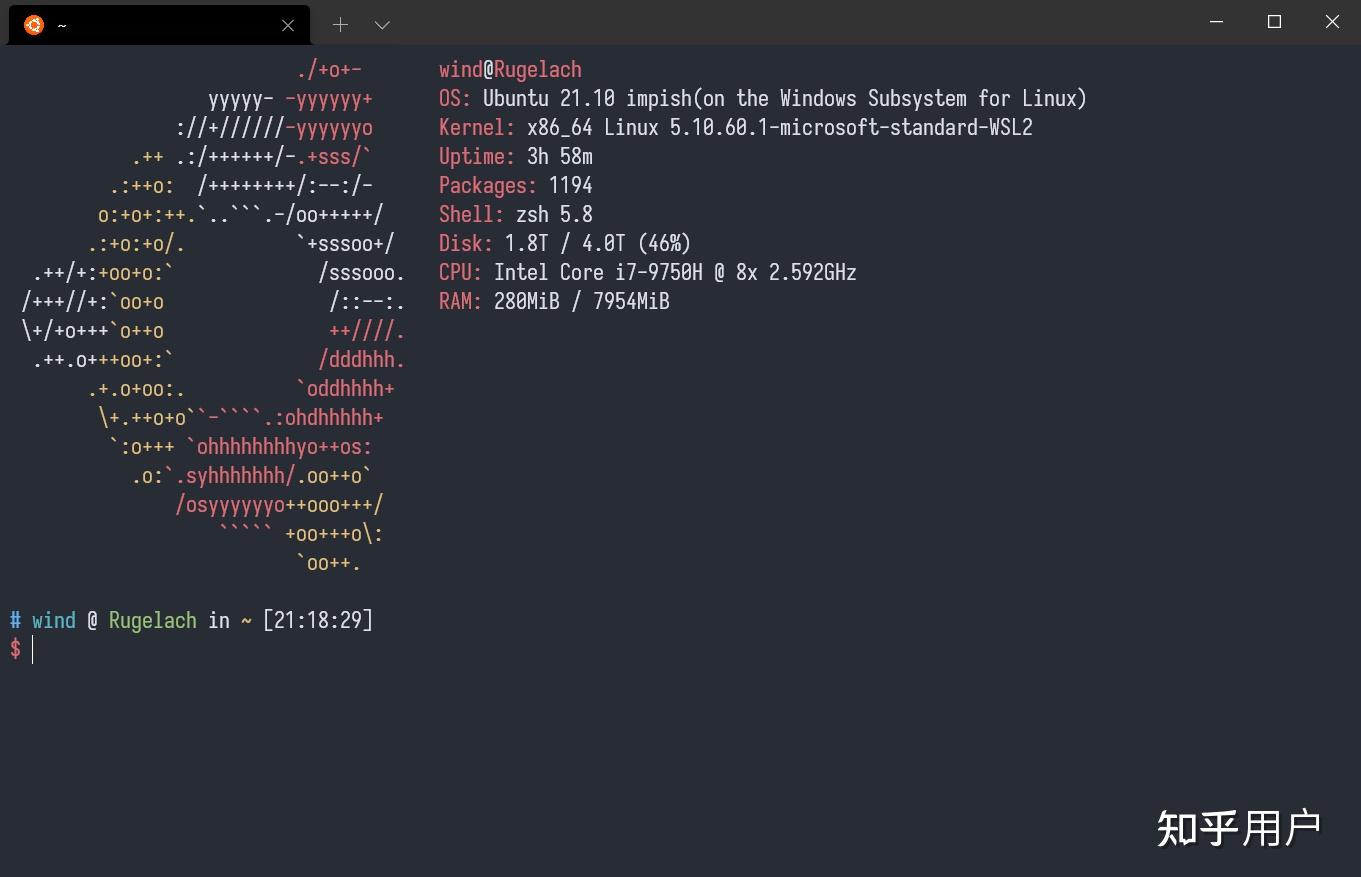1361x877 pixels.
Task: Click the Ubuntu icon in the tab
Action: pyautogui.click(x=34, y=25)
